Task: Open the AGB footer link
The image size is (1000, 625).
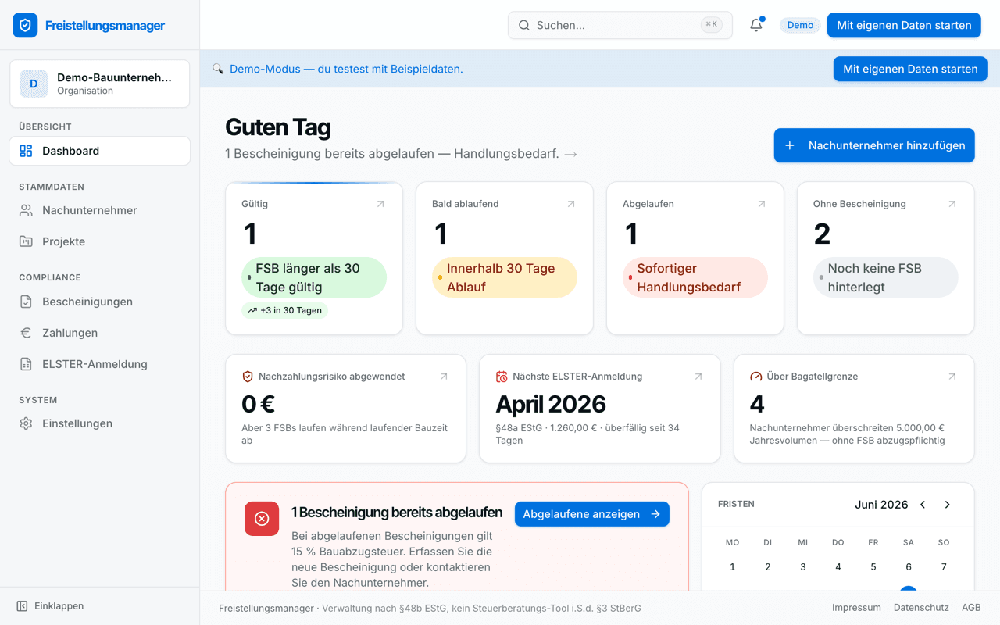Action: (x=971, y=608)
